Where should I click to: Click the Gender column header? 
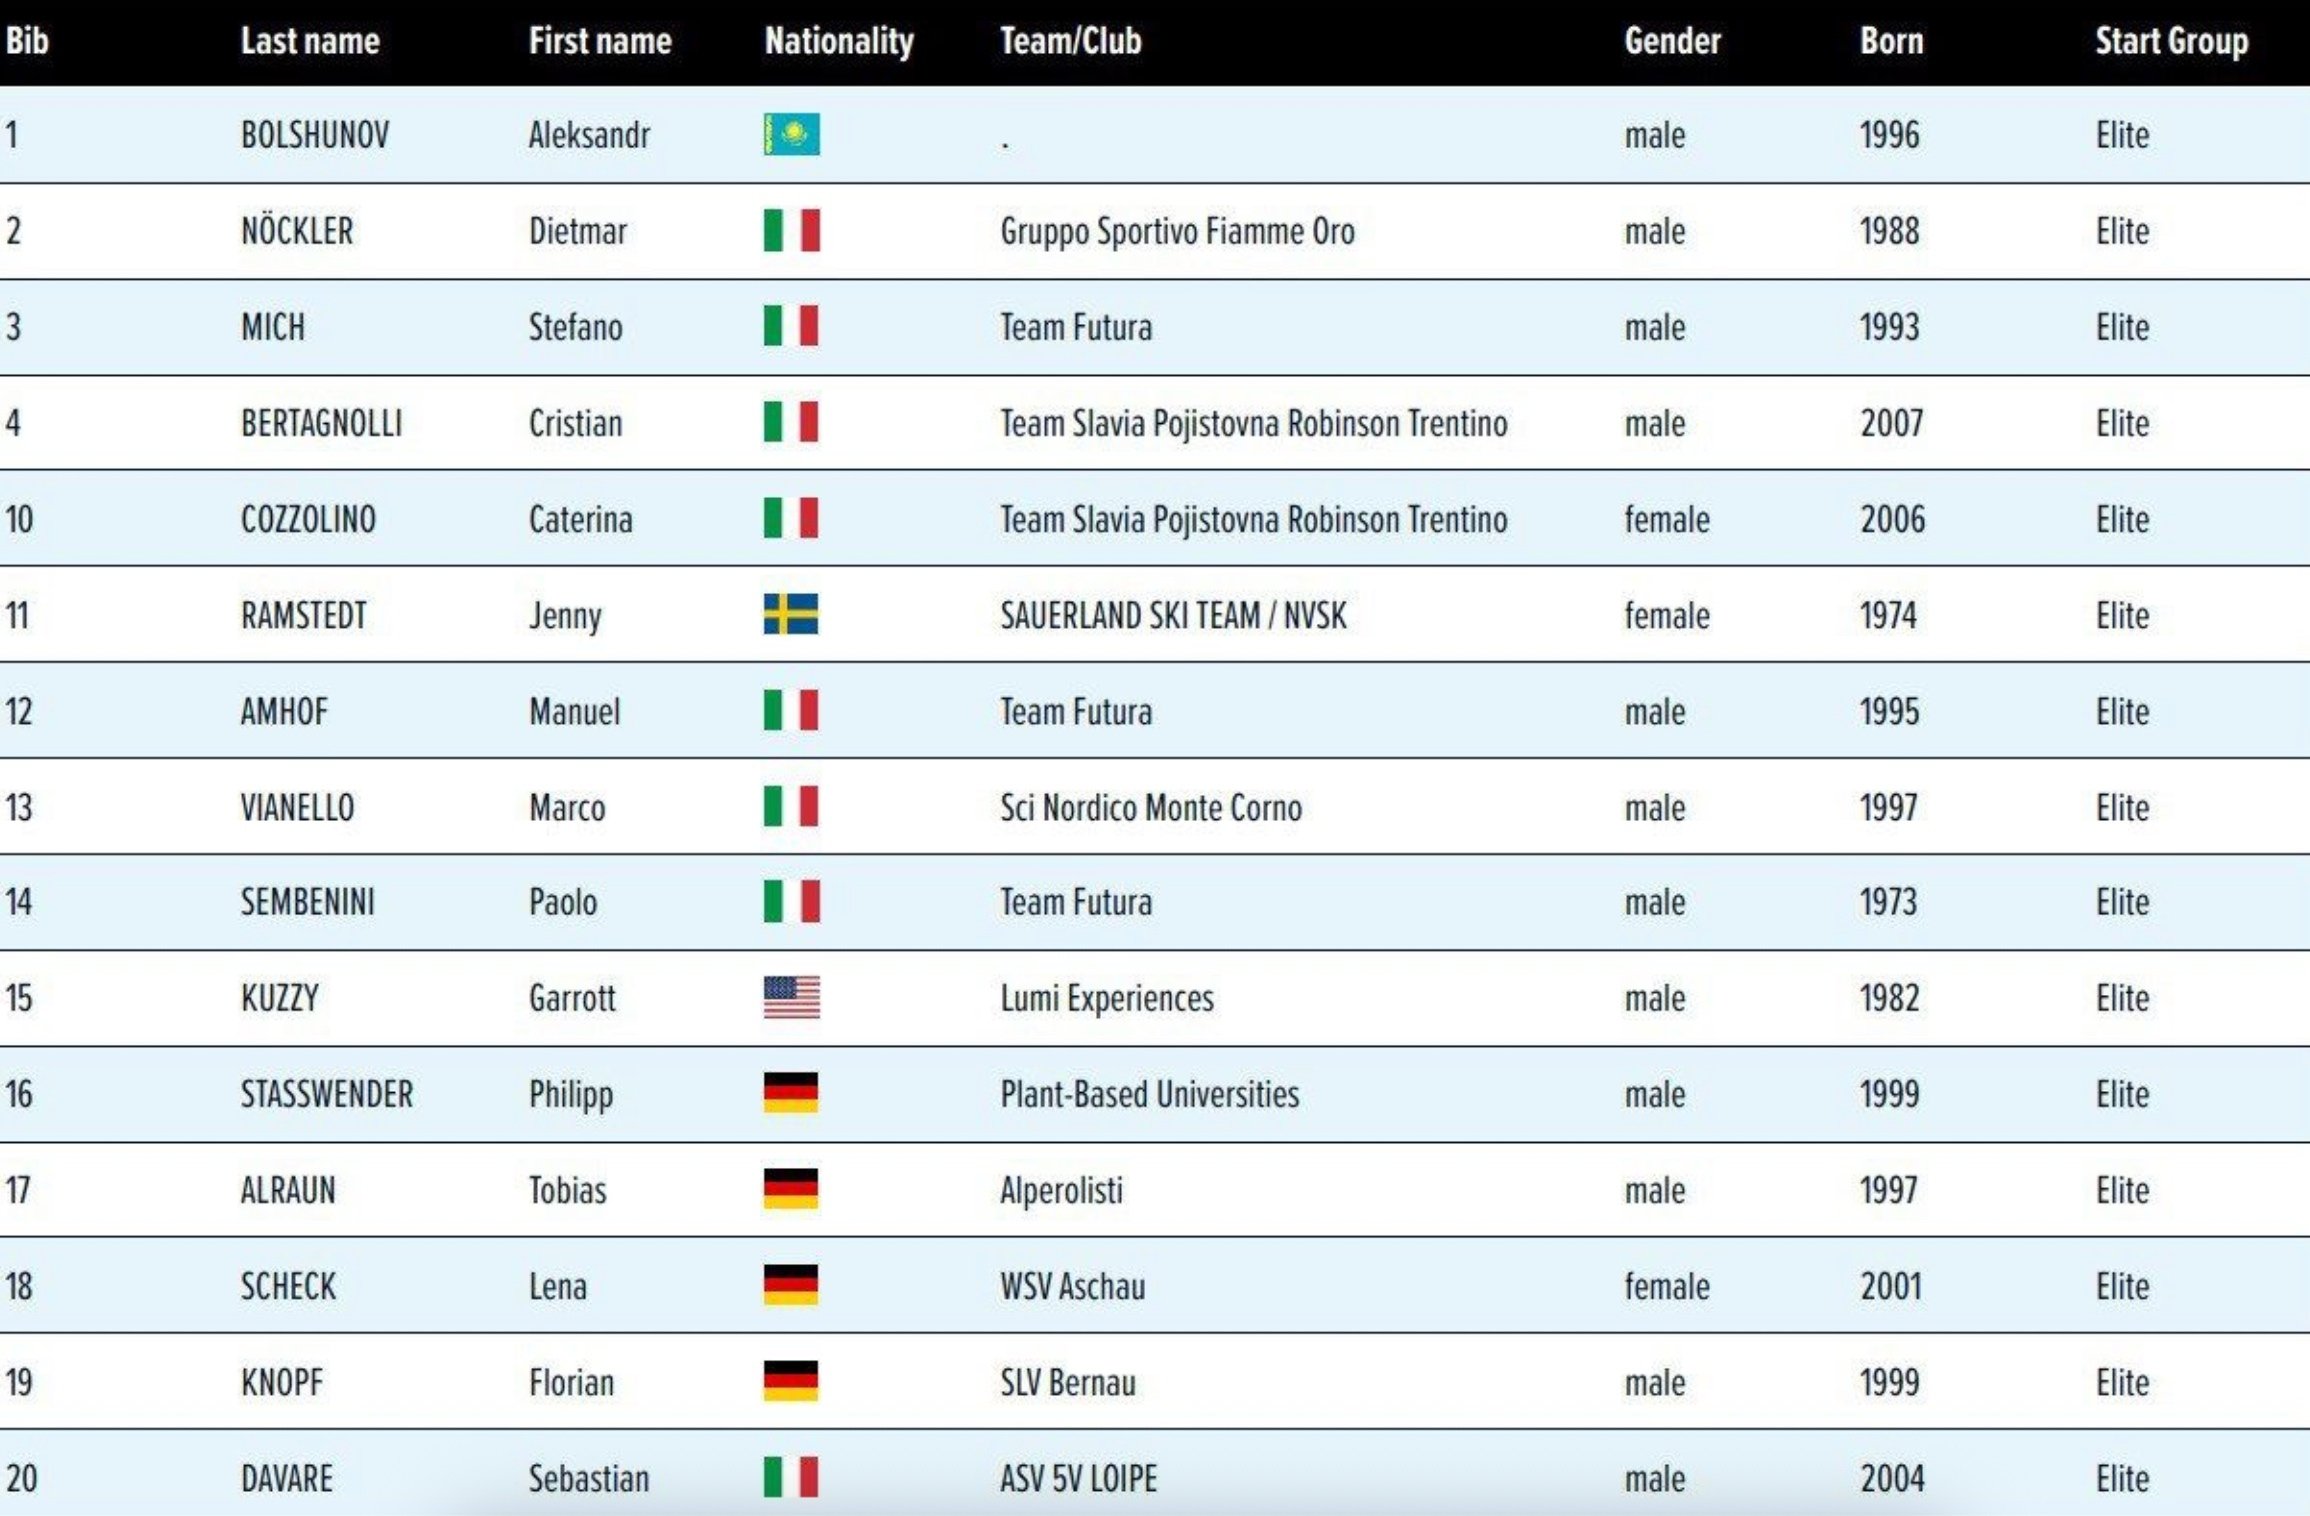click(x=1672, y=41)
